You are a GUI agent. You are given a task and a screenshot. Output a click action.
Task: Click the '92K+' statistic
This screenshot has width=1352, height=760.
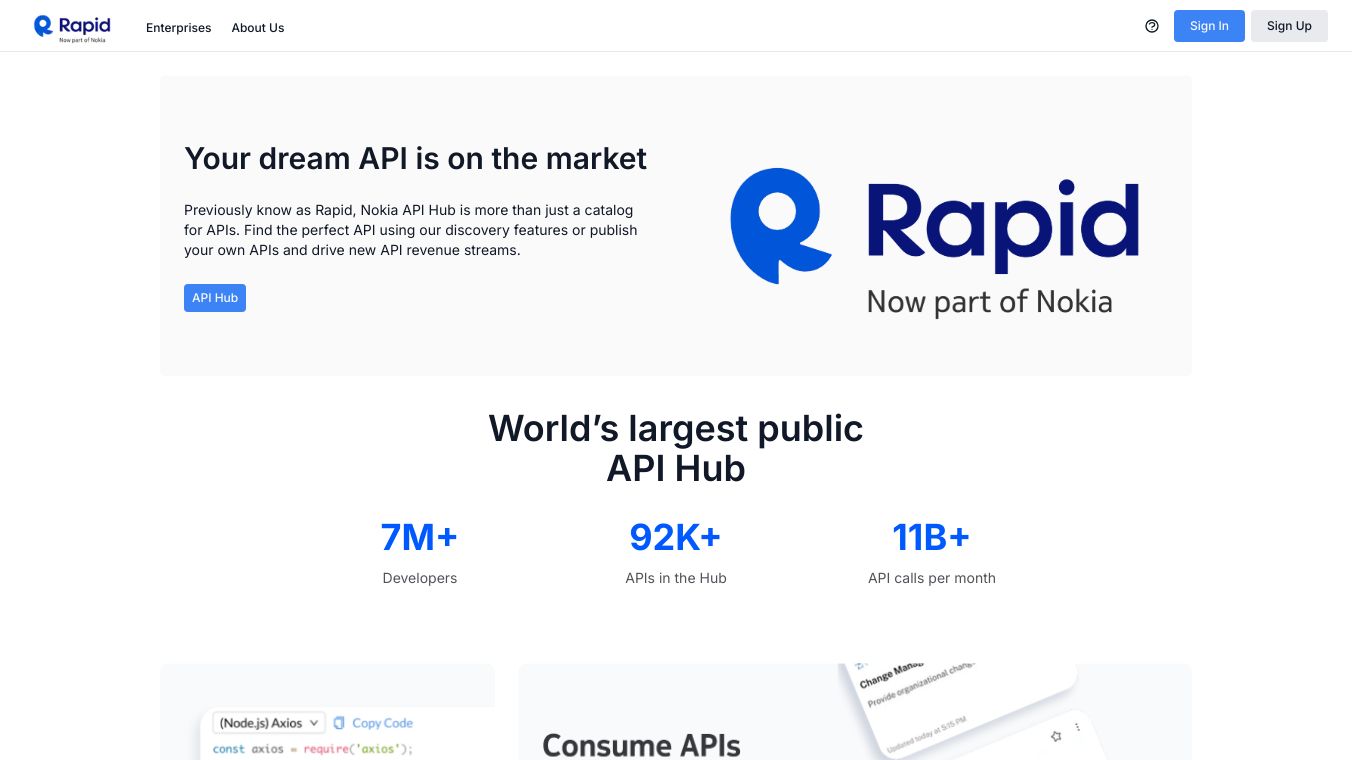[x=675, y=537]
